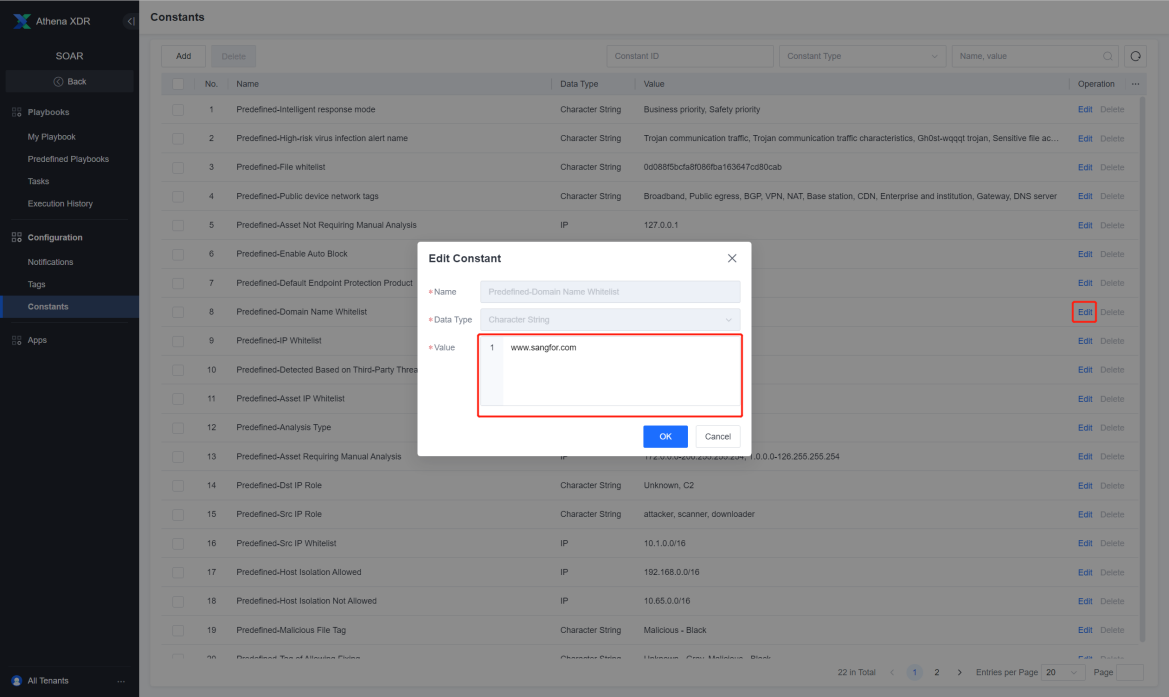Image resolution: width=1169 pixels, height=697 pixels.
Task: Click Cancel in Edit Constant dialog
Action: [x=718, y=437]
